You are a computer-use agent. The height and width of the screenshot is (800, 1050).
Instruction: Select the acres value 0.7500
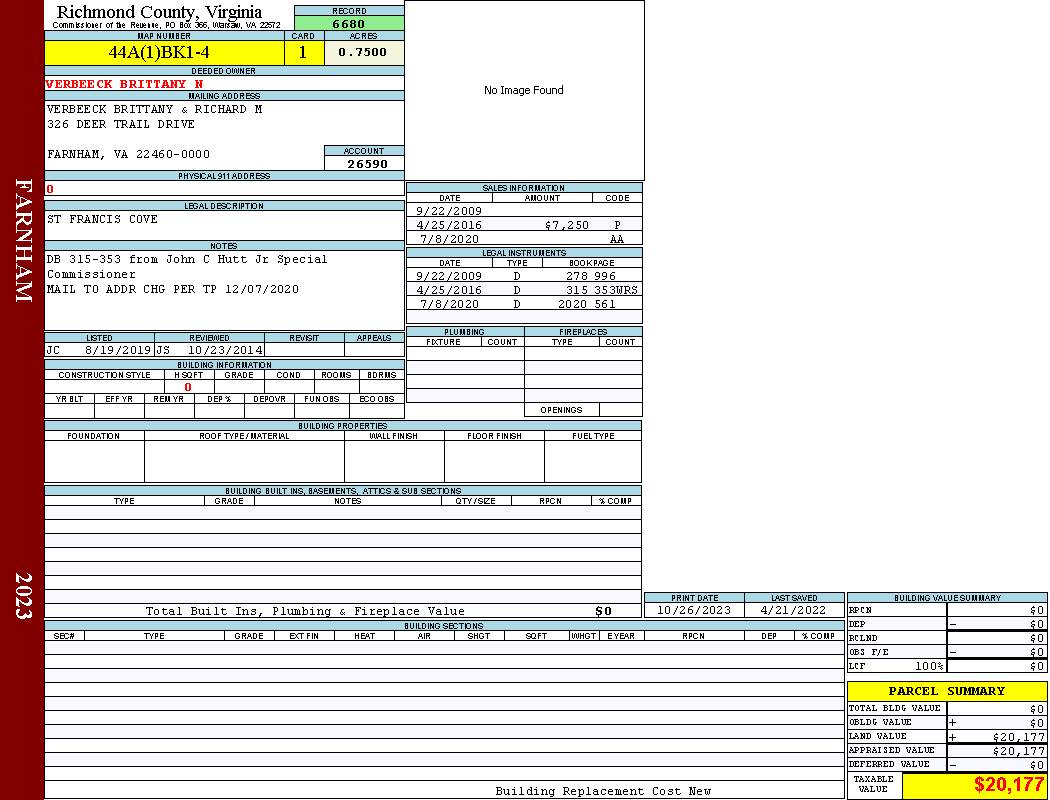point(363,53)
